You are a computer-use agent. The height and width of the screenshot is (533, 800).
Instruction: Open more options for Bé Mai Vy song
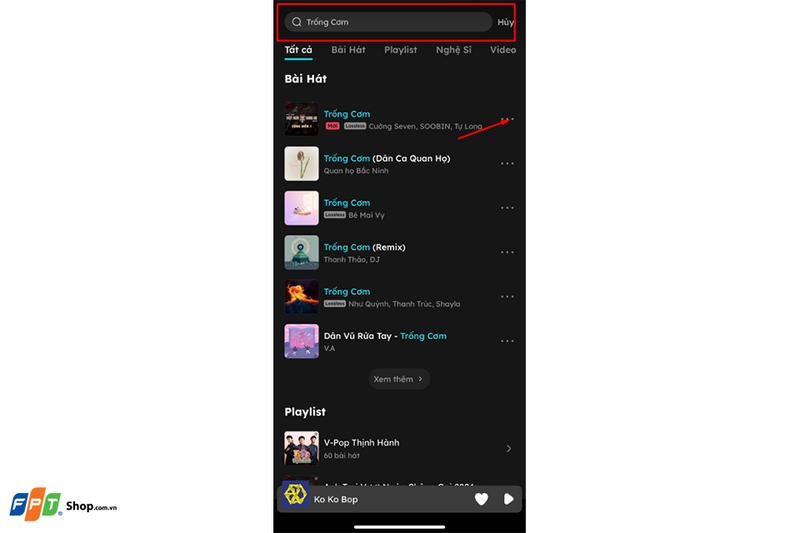tap(507, 208)
